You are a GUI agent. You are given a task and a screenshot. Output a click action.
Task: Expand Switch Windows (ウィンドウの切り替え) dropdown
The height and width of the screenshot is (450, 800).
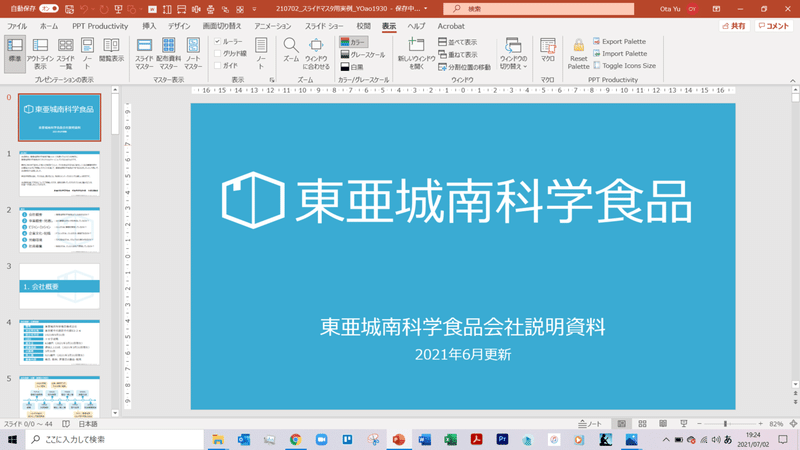tap(513, 54)
